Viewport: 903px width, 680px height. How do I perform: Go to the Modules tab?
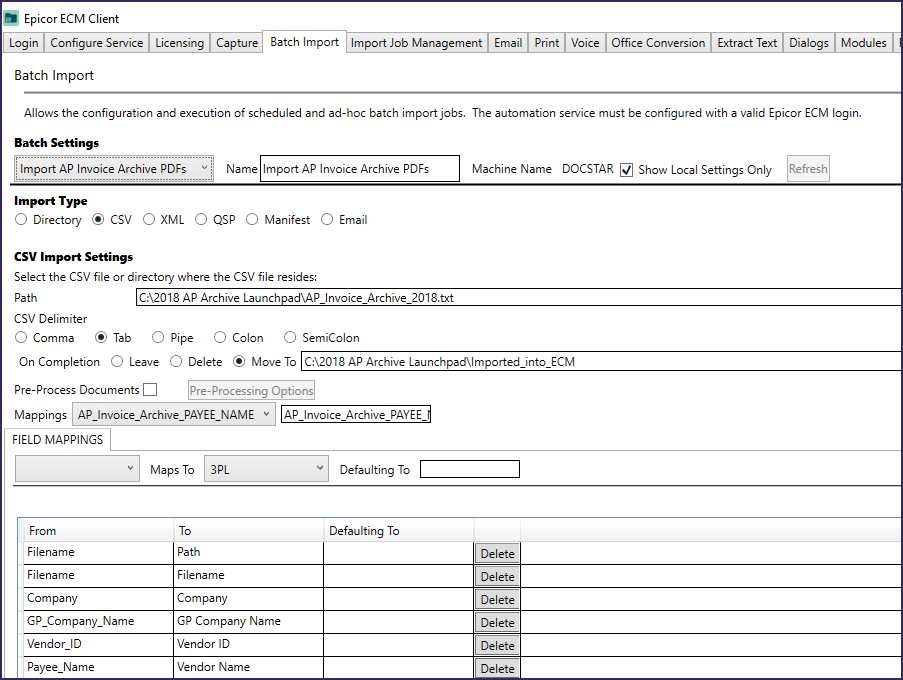click(x=863, y=43)
